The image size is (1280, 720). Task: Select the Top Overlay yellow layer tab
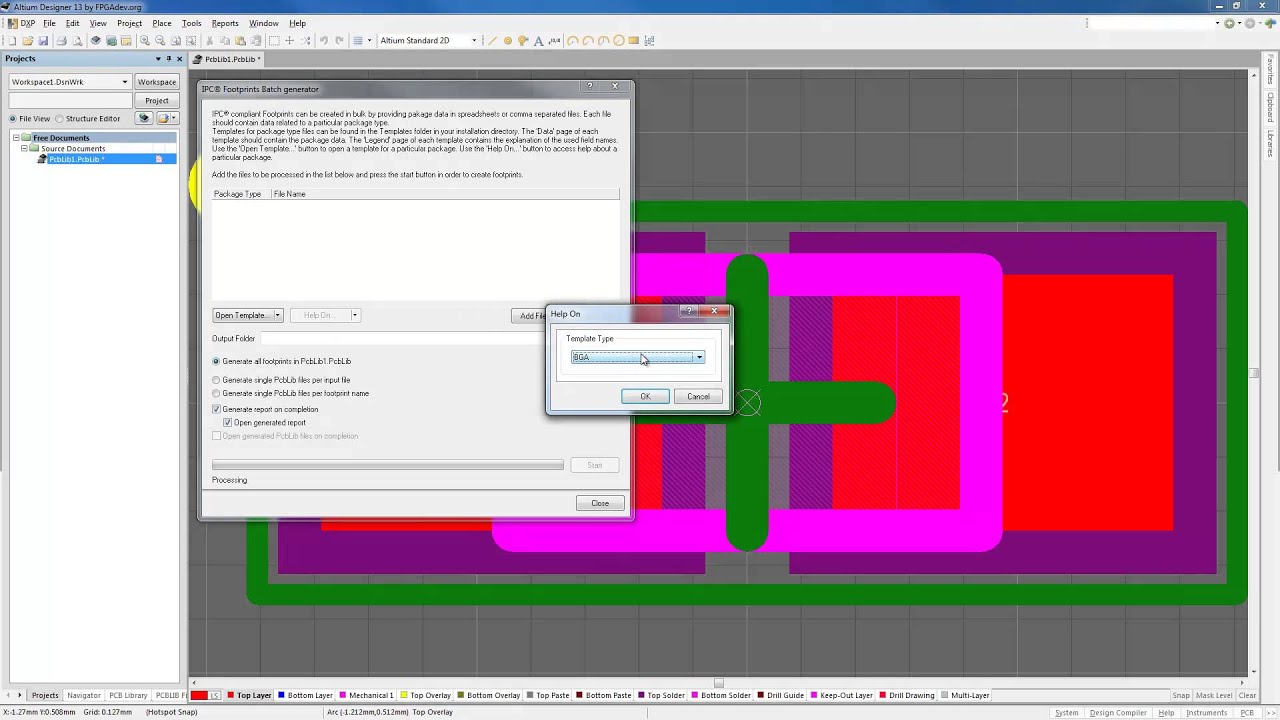tap(427, 695)
